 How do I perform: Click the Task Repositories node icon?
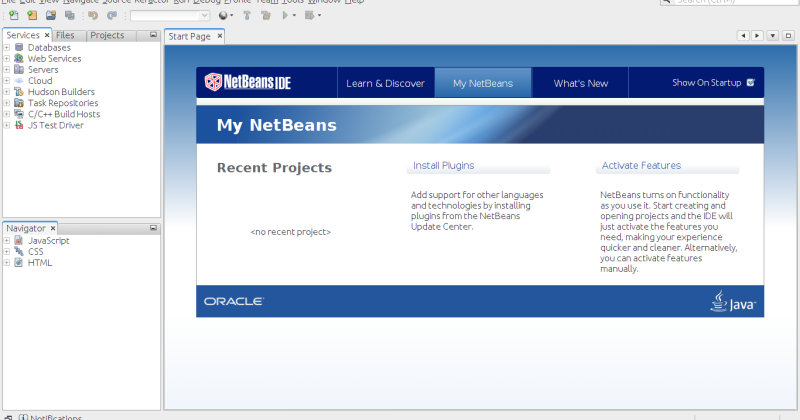click(x=19, y=103)
